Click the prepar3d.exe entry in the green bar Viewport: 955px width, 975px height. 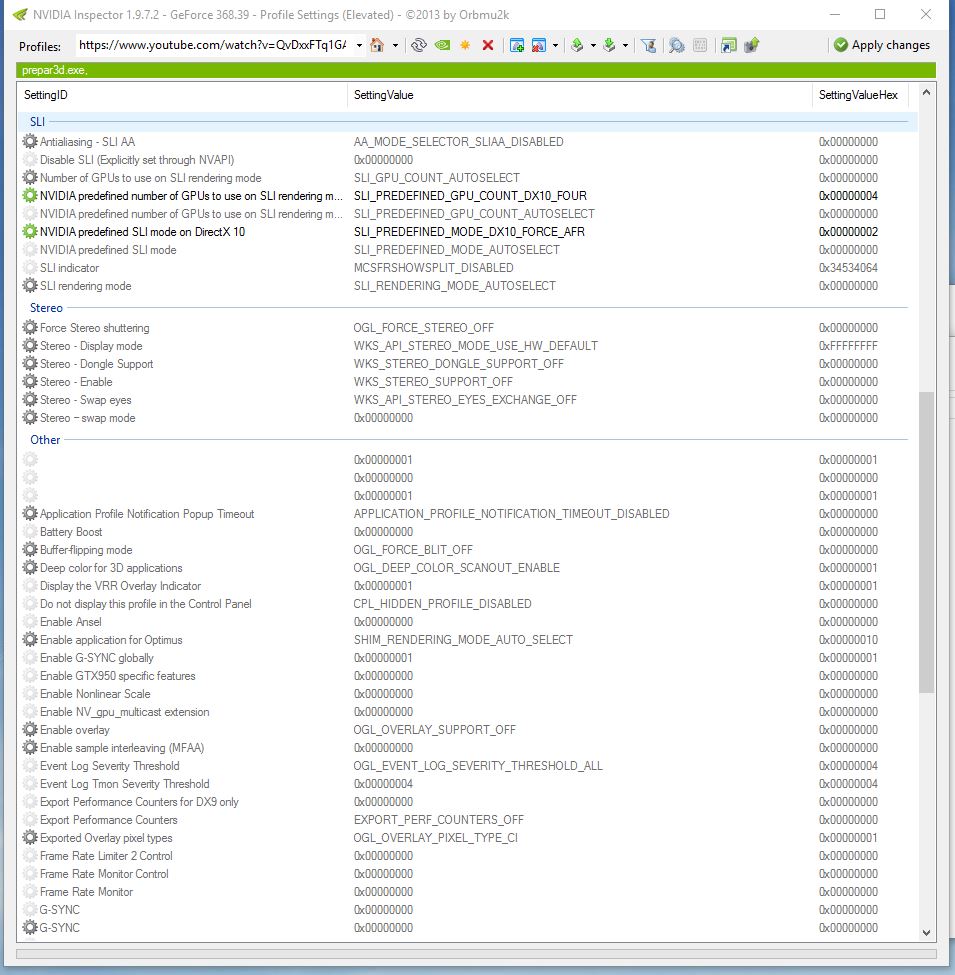pos(55,70)
